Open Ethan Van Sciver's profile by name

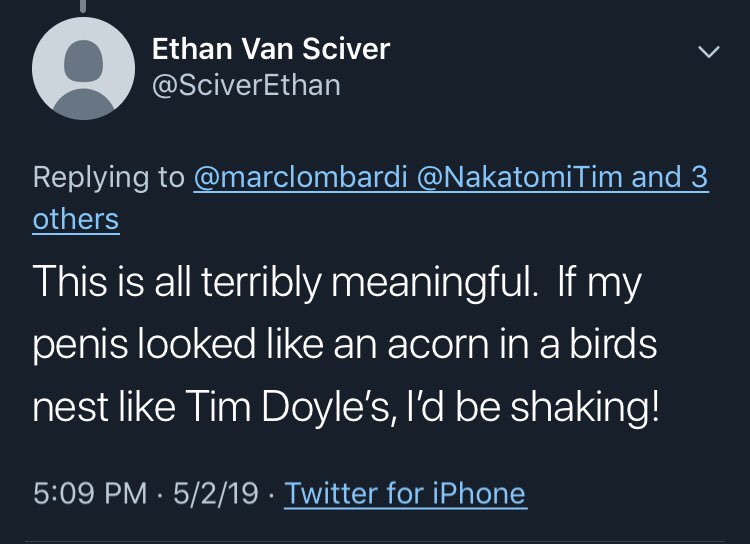click(271, 49)
